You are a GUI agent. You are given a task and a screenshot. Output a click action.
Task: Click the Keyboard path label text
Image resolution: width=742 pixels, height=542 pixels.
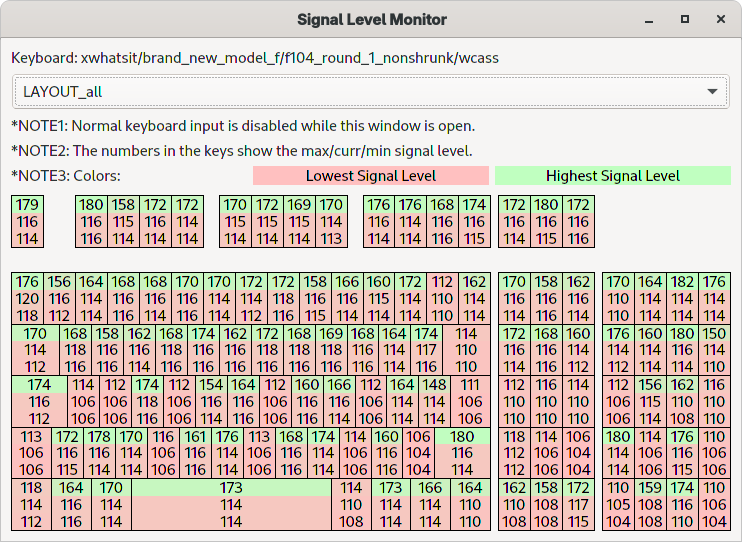[255, 58]
